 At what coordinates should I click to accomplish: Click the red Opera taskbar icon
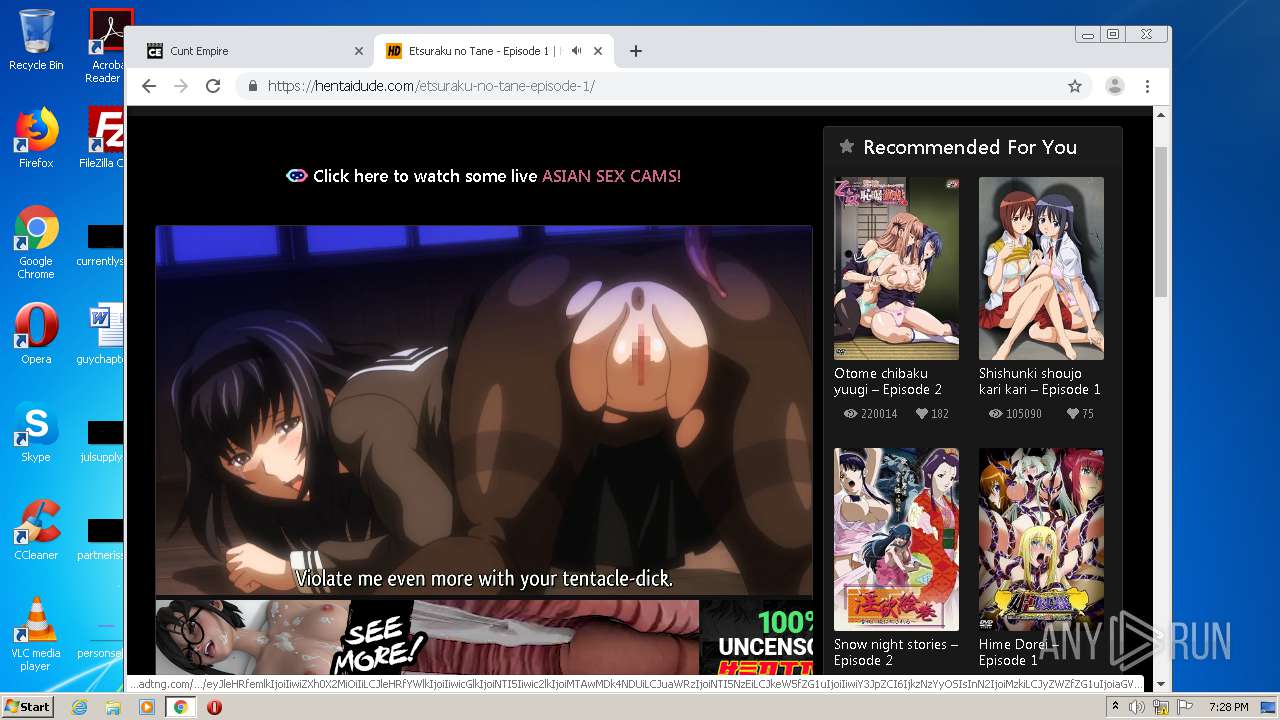point(214,707)
